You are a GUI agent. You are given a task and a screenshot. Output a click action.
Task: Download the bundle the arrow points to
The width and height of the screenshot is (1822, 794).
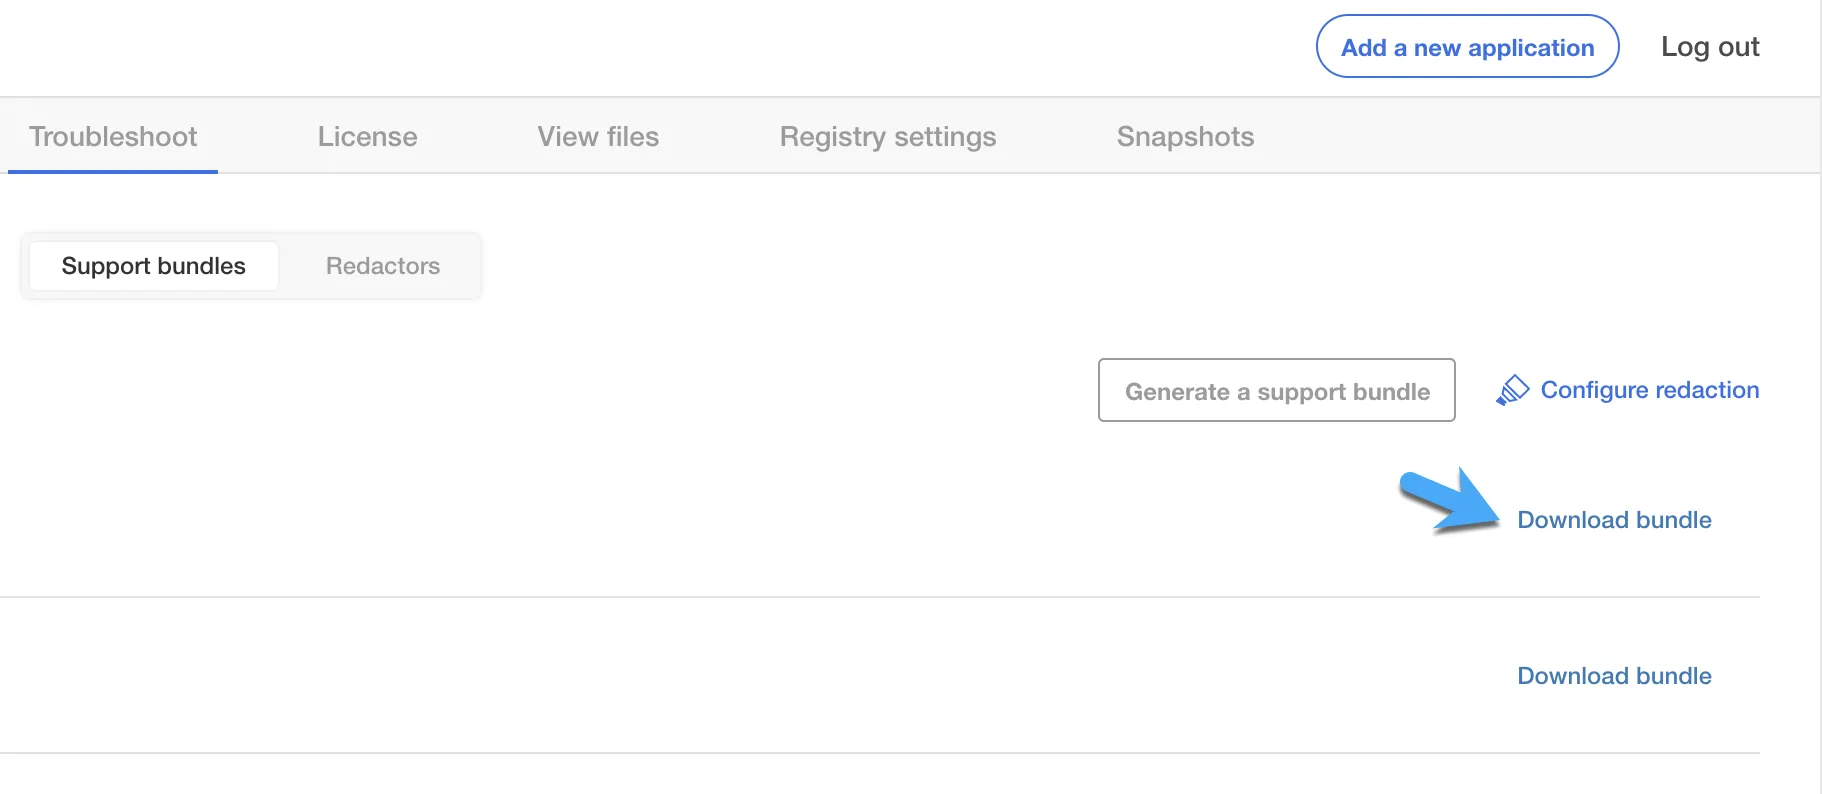pyautogui.click(x=1614, y=520)
